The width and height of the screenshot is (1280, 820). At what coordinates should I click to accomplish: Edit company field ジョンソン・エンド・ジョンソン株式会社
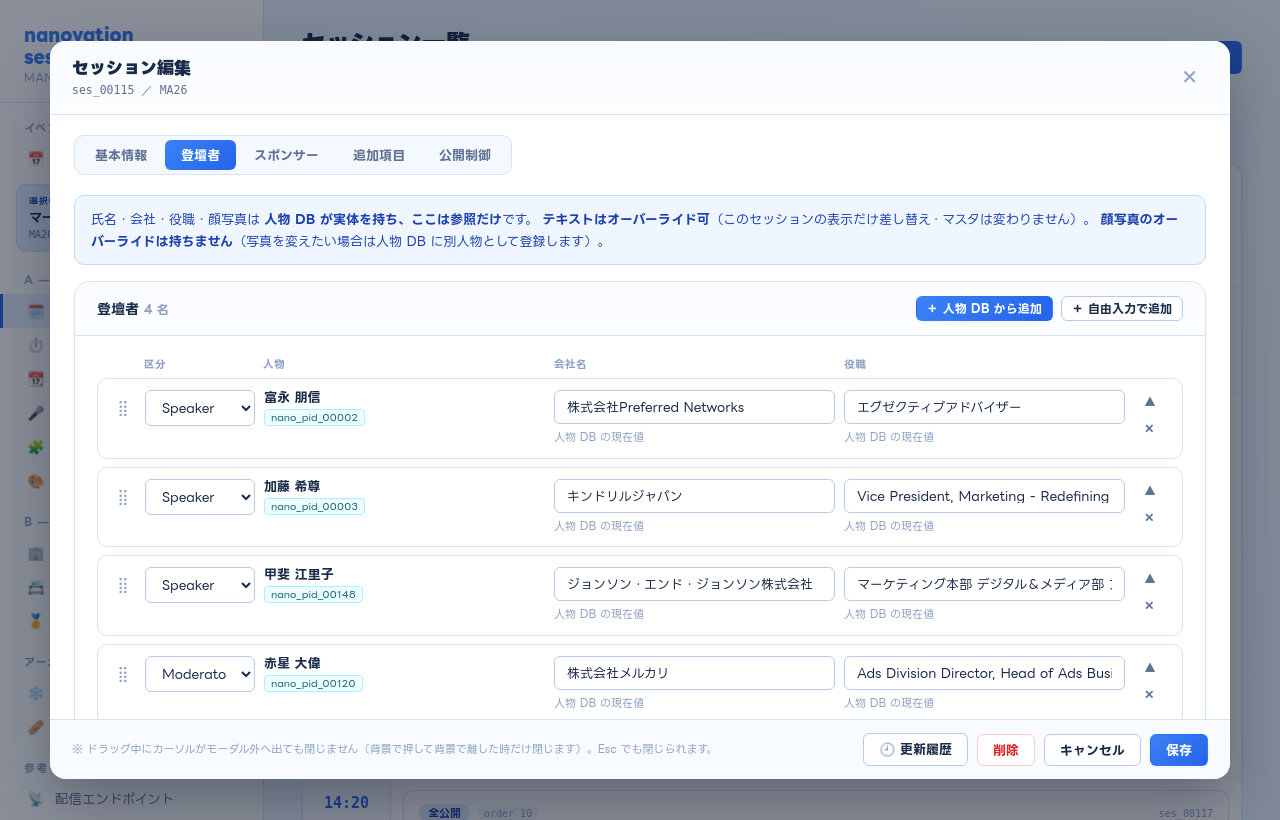click(x=694, y=584)
